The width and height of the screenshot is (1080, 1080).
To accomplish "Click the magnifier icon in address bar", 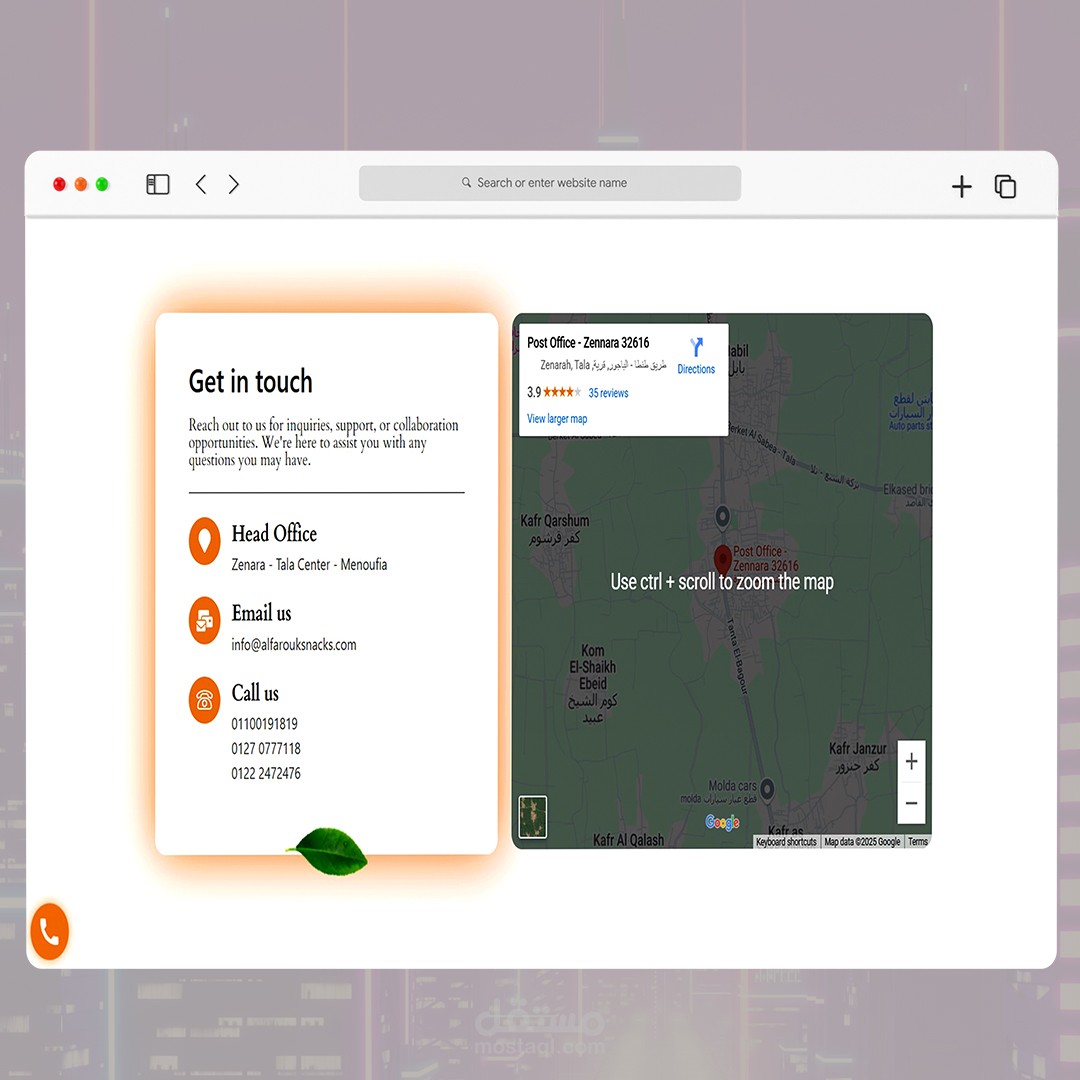I will 466,183.
